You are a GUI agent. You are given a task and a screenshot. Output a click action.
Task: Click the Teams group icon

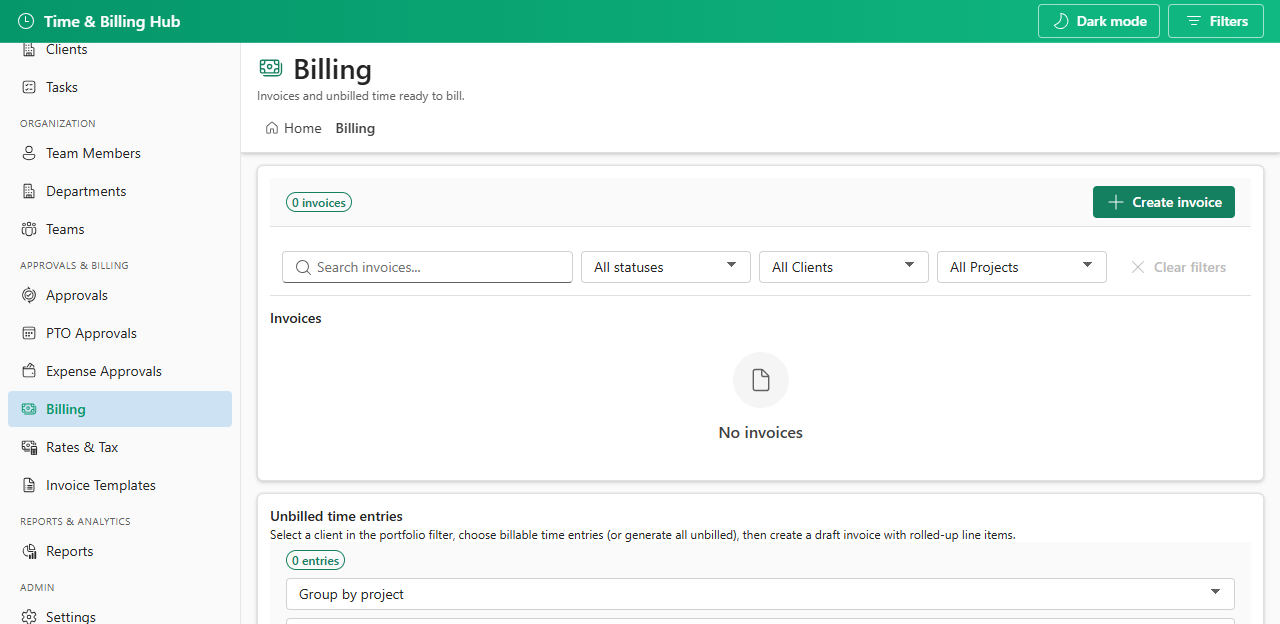point(29,229)
